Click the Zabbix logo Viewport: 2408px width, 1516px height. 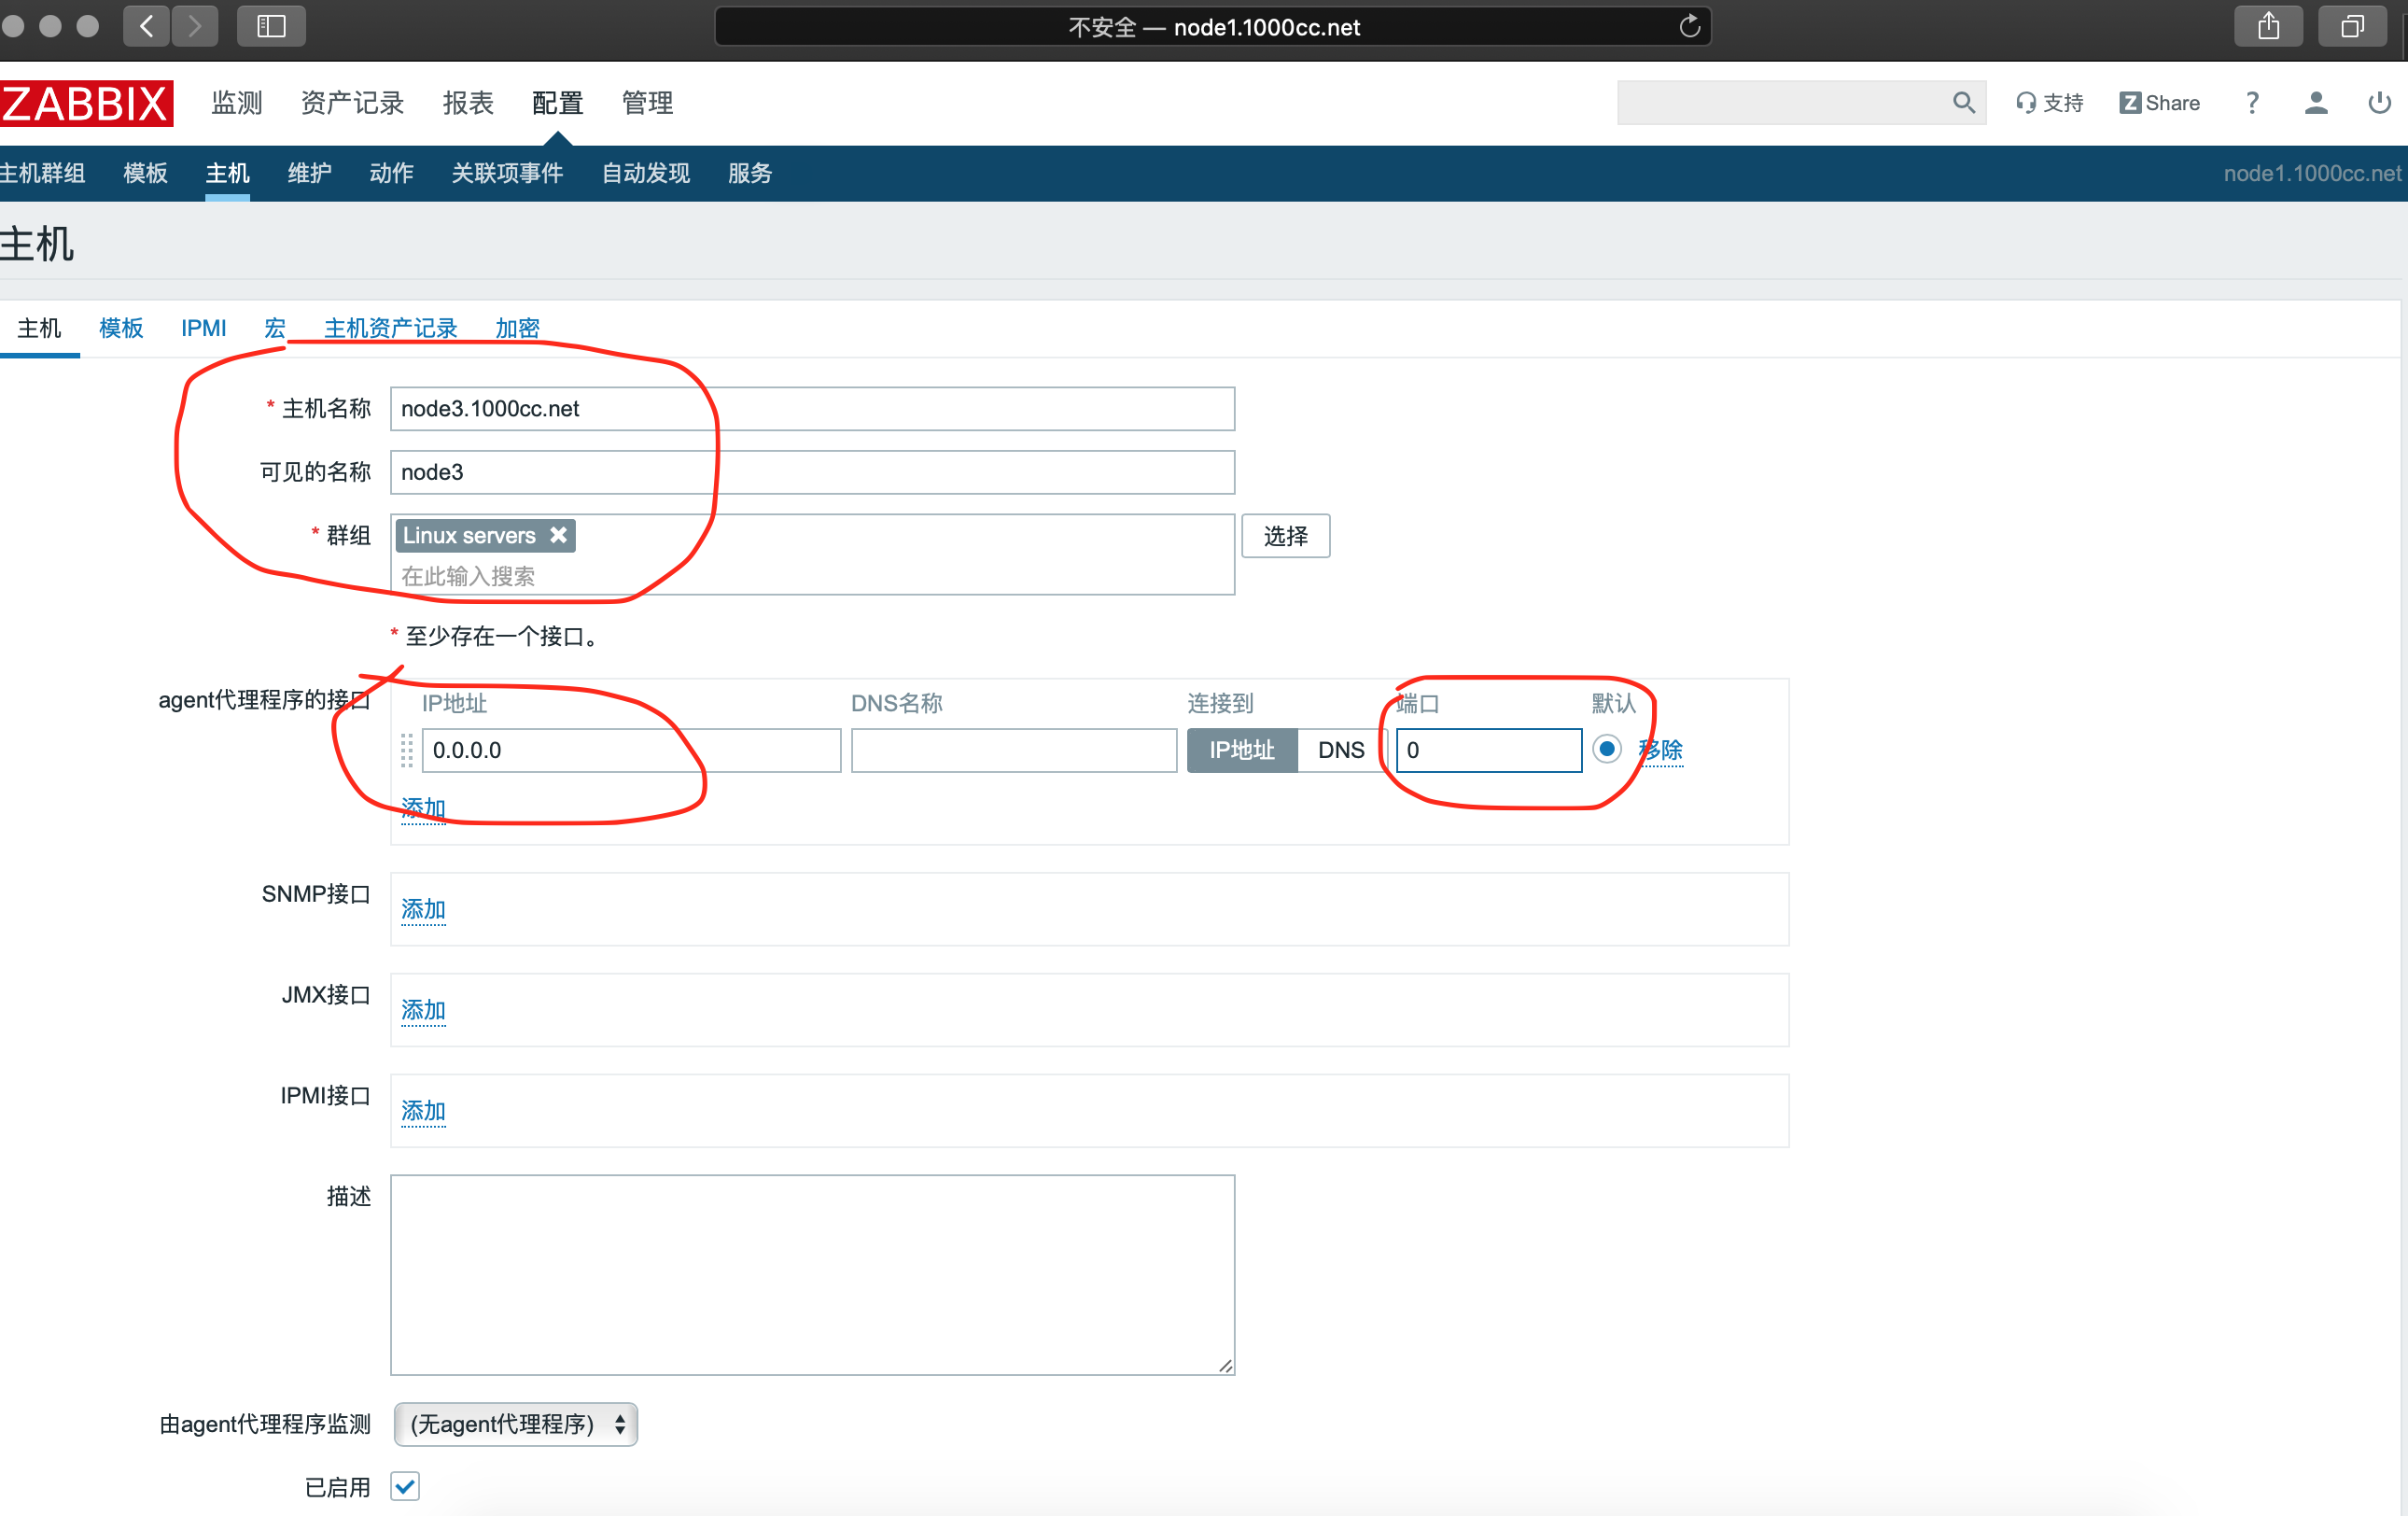[86, 103]
